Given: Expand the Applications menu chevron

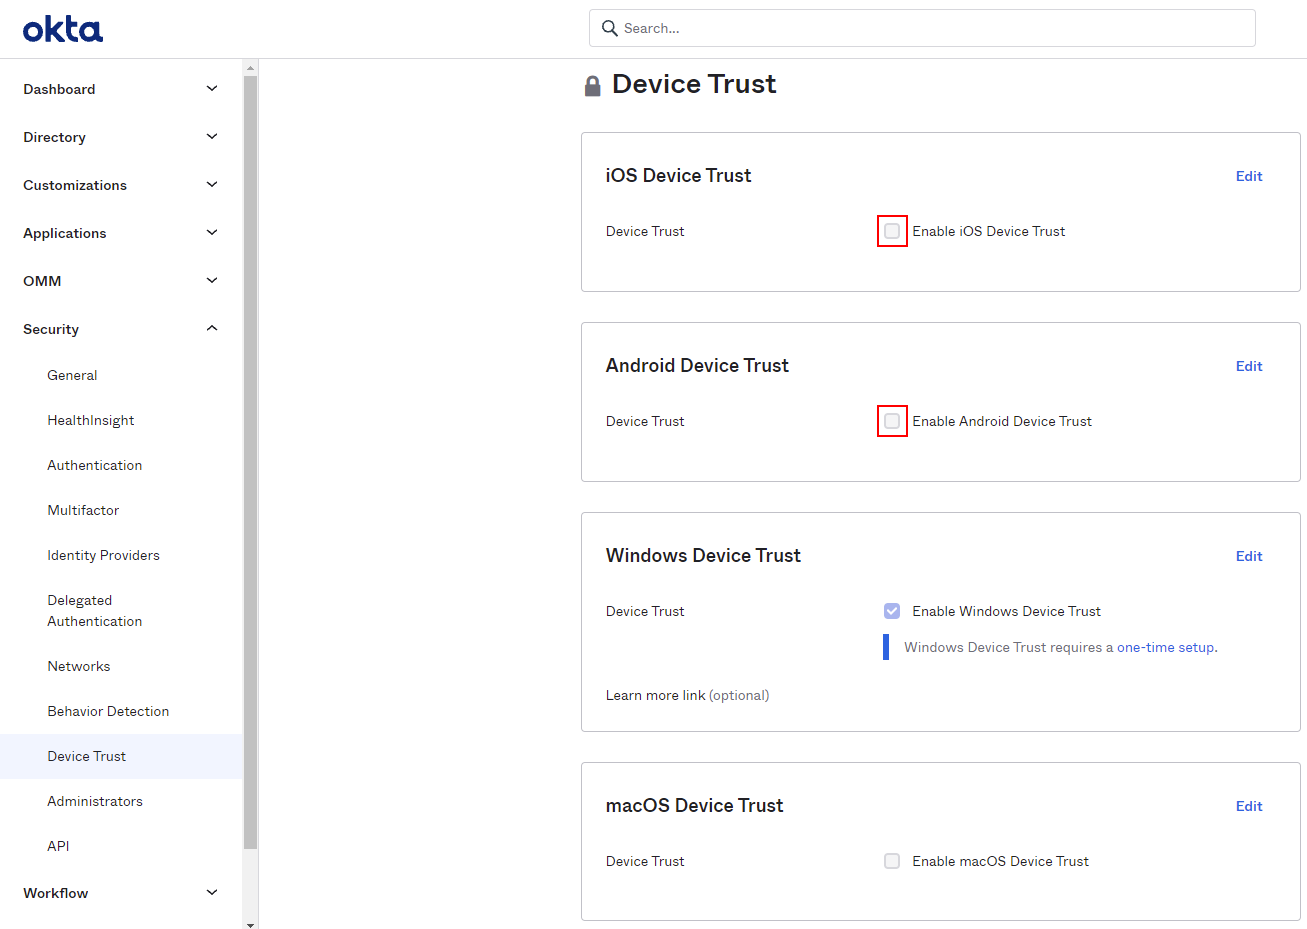Looking at the screenshot, I should click(x=212, y=233).
